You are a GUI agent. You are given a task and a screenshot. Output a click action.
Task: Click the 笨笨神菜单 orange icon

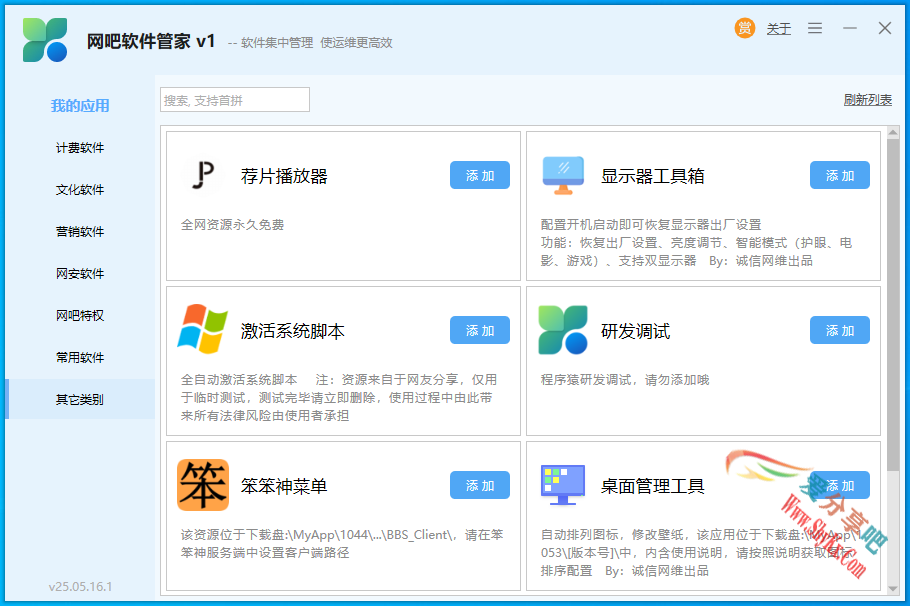[203, 485]
